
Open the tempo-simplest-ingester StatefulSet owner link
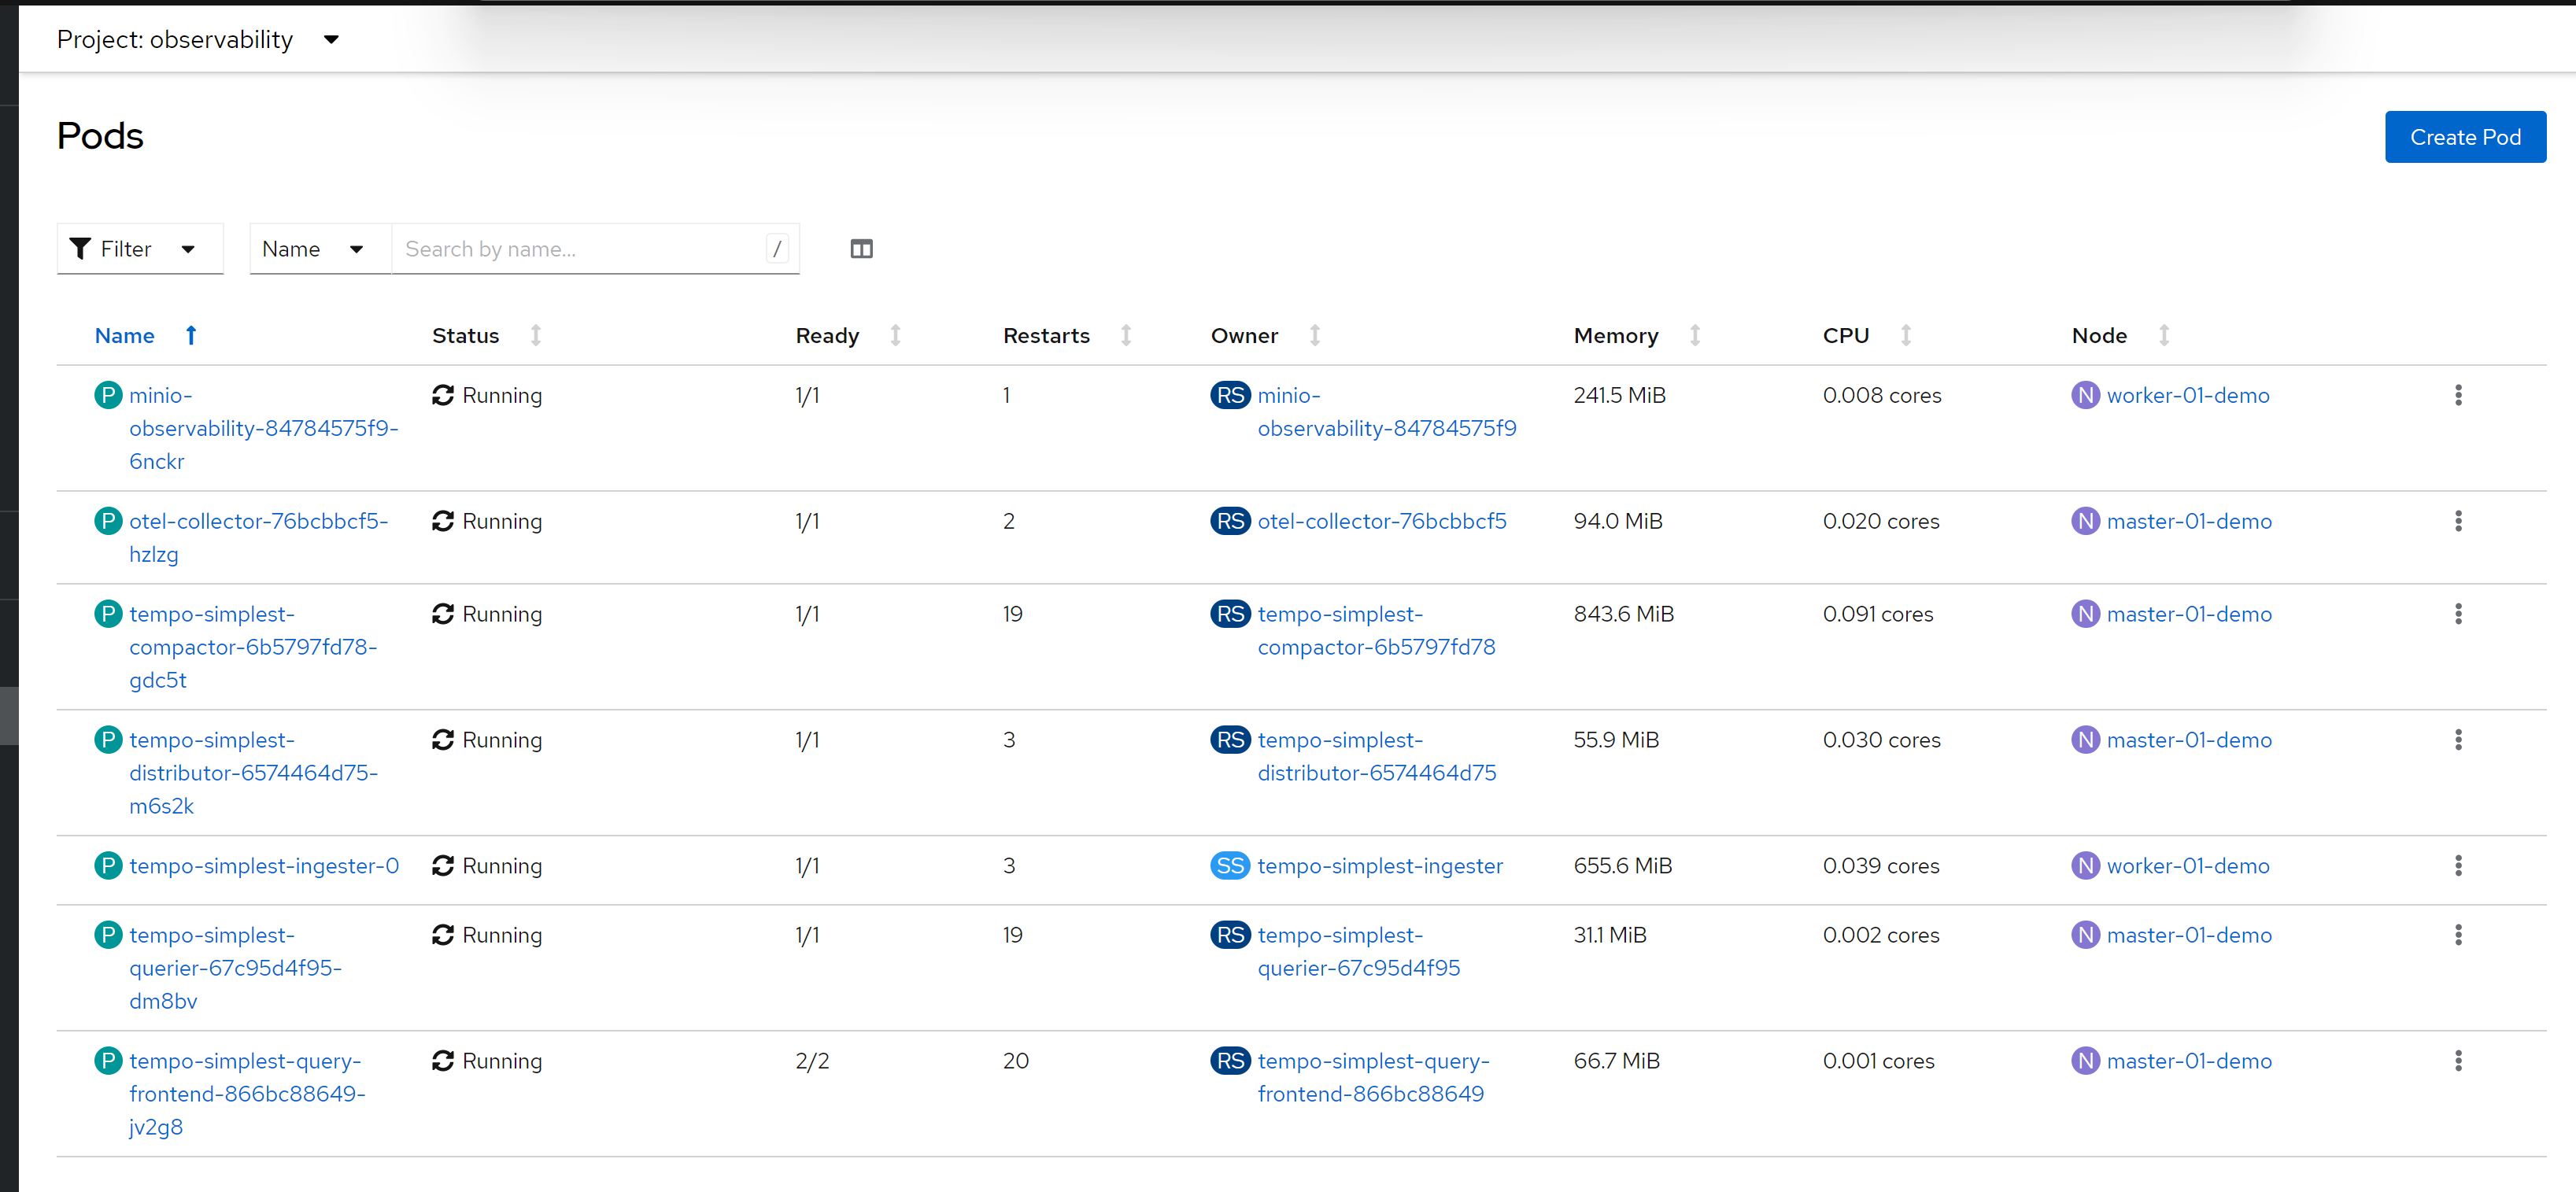[x=1379, y=866]
